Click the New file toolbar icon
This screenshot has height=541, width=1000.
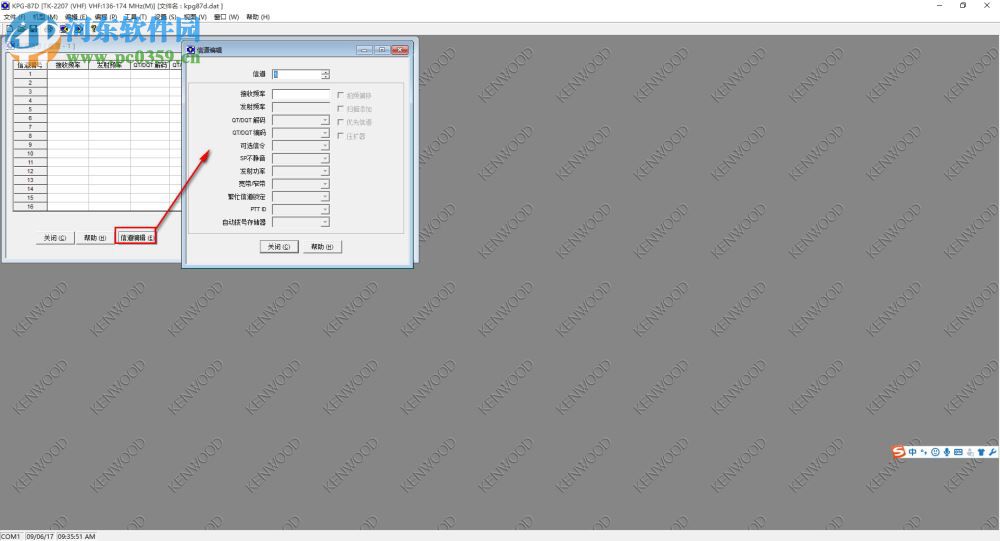(9, 29)
